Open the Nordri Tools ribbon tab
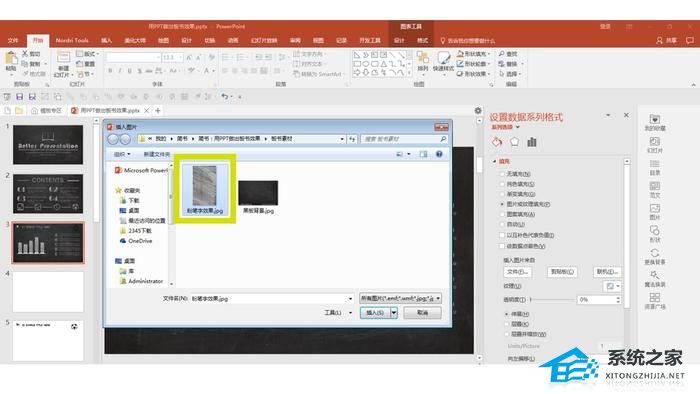Viewport: 700px width, 394px height. [x=72, y=41]
